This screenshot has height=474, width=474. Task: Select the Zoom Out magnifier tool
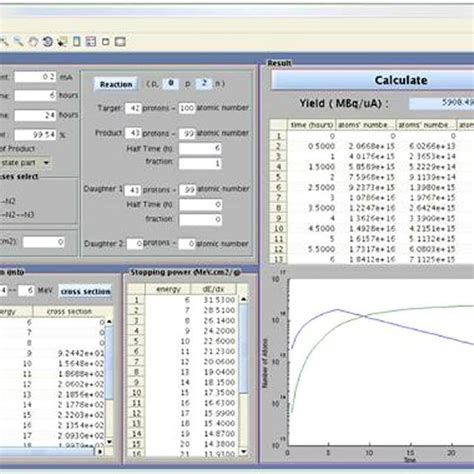18,41
